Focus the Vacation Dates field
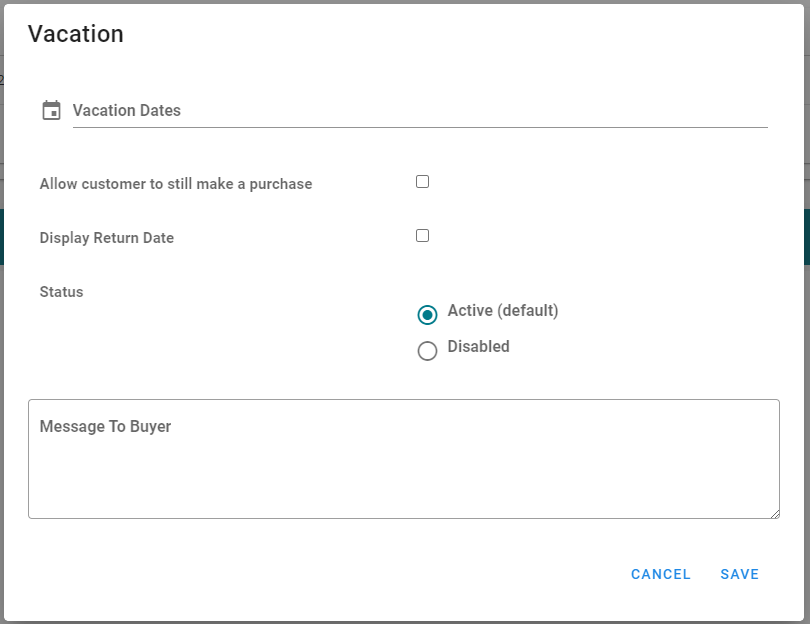810x624 pixels. tap(420, 111)
